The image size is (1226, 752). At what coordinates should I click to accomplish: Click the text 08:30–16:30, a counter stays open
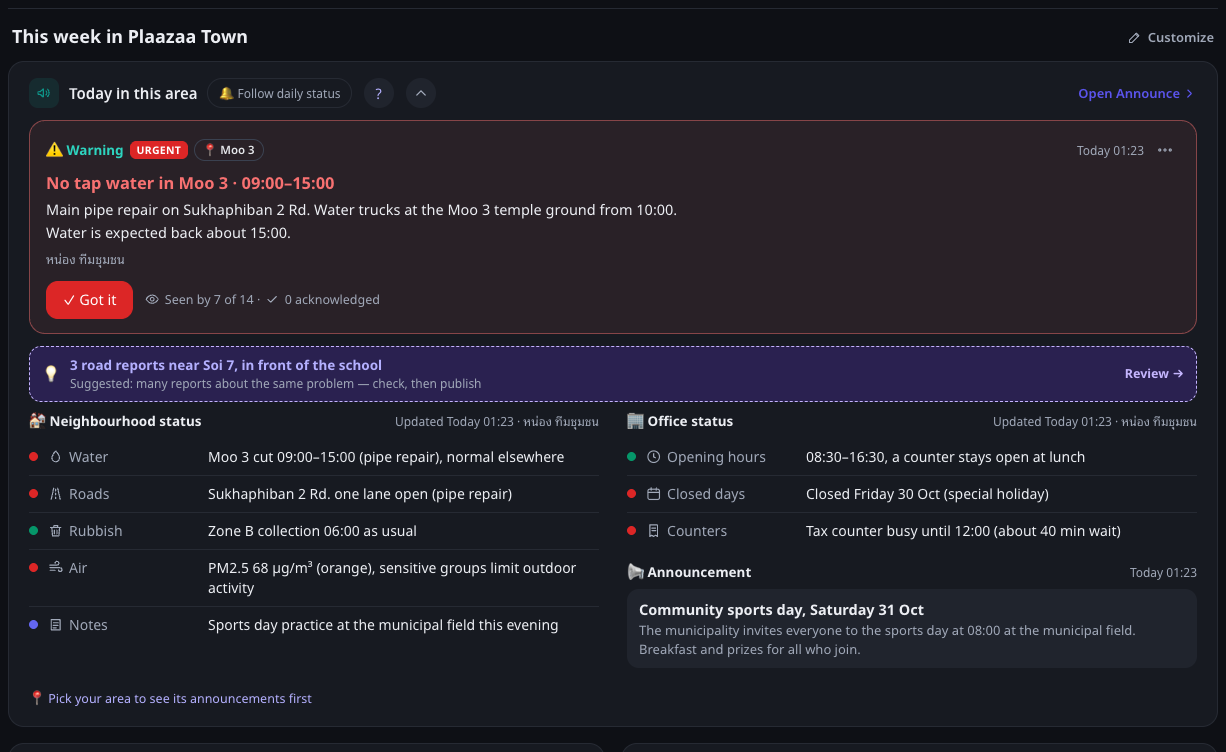coord(945,457)
